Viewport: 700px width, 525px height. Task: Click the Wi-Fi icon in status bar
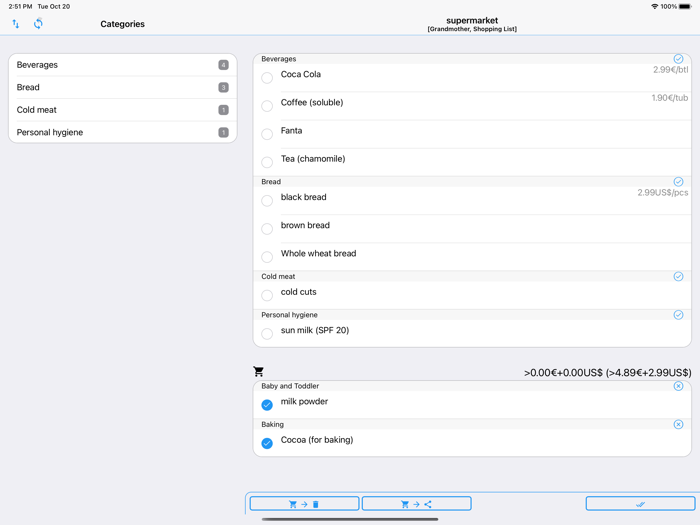pos(655,6)
